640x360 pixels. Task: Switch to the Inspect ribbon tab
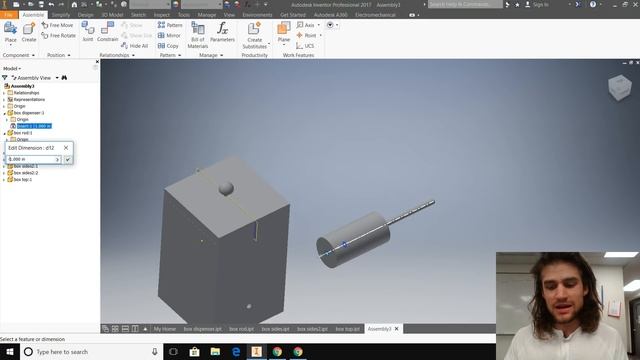coord(162,15)
